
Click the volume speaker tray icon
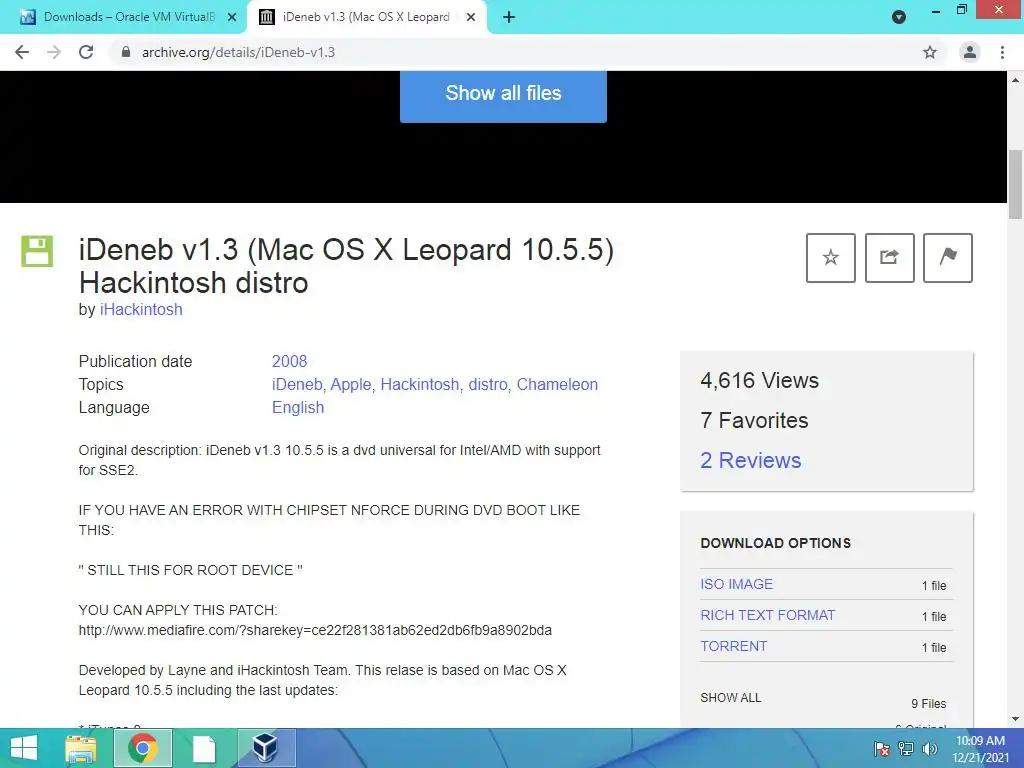pyautogui.click(x=929, y=749)
